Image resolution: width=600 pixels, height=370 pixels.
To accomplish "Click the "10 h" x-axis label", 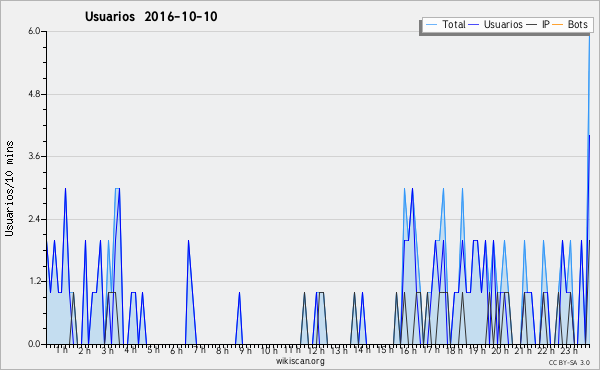I will click(x=269, y=350).
